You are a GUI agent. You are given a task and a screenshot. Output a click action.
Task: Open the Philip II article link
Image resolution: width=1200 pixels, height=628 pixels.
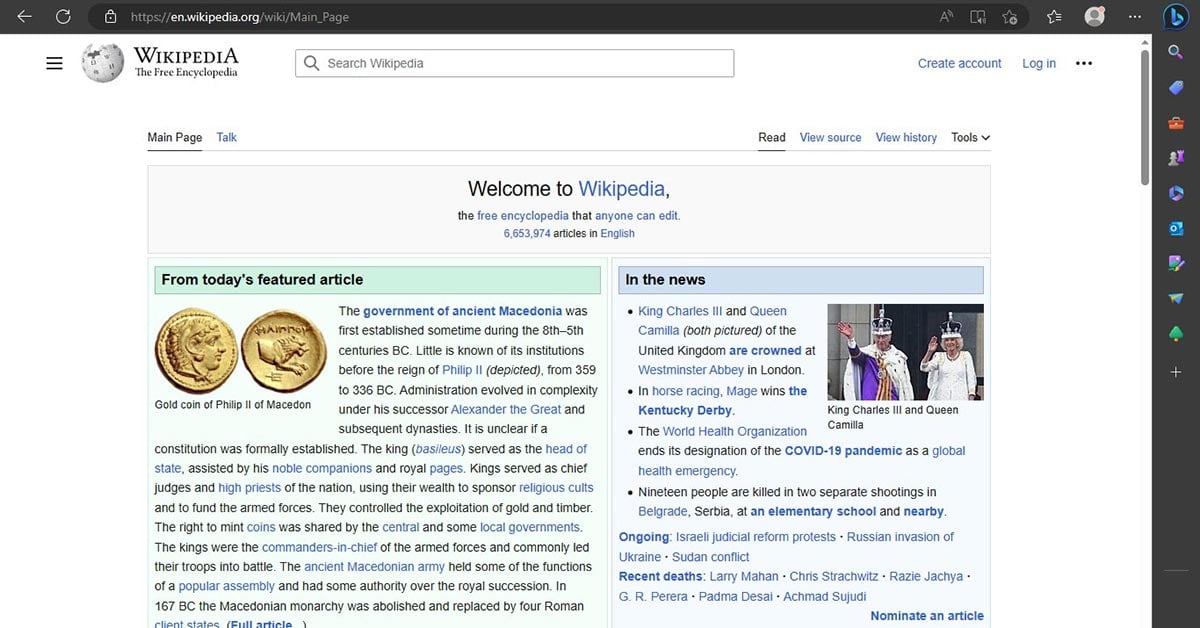click(461, 369)
